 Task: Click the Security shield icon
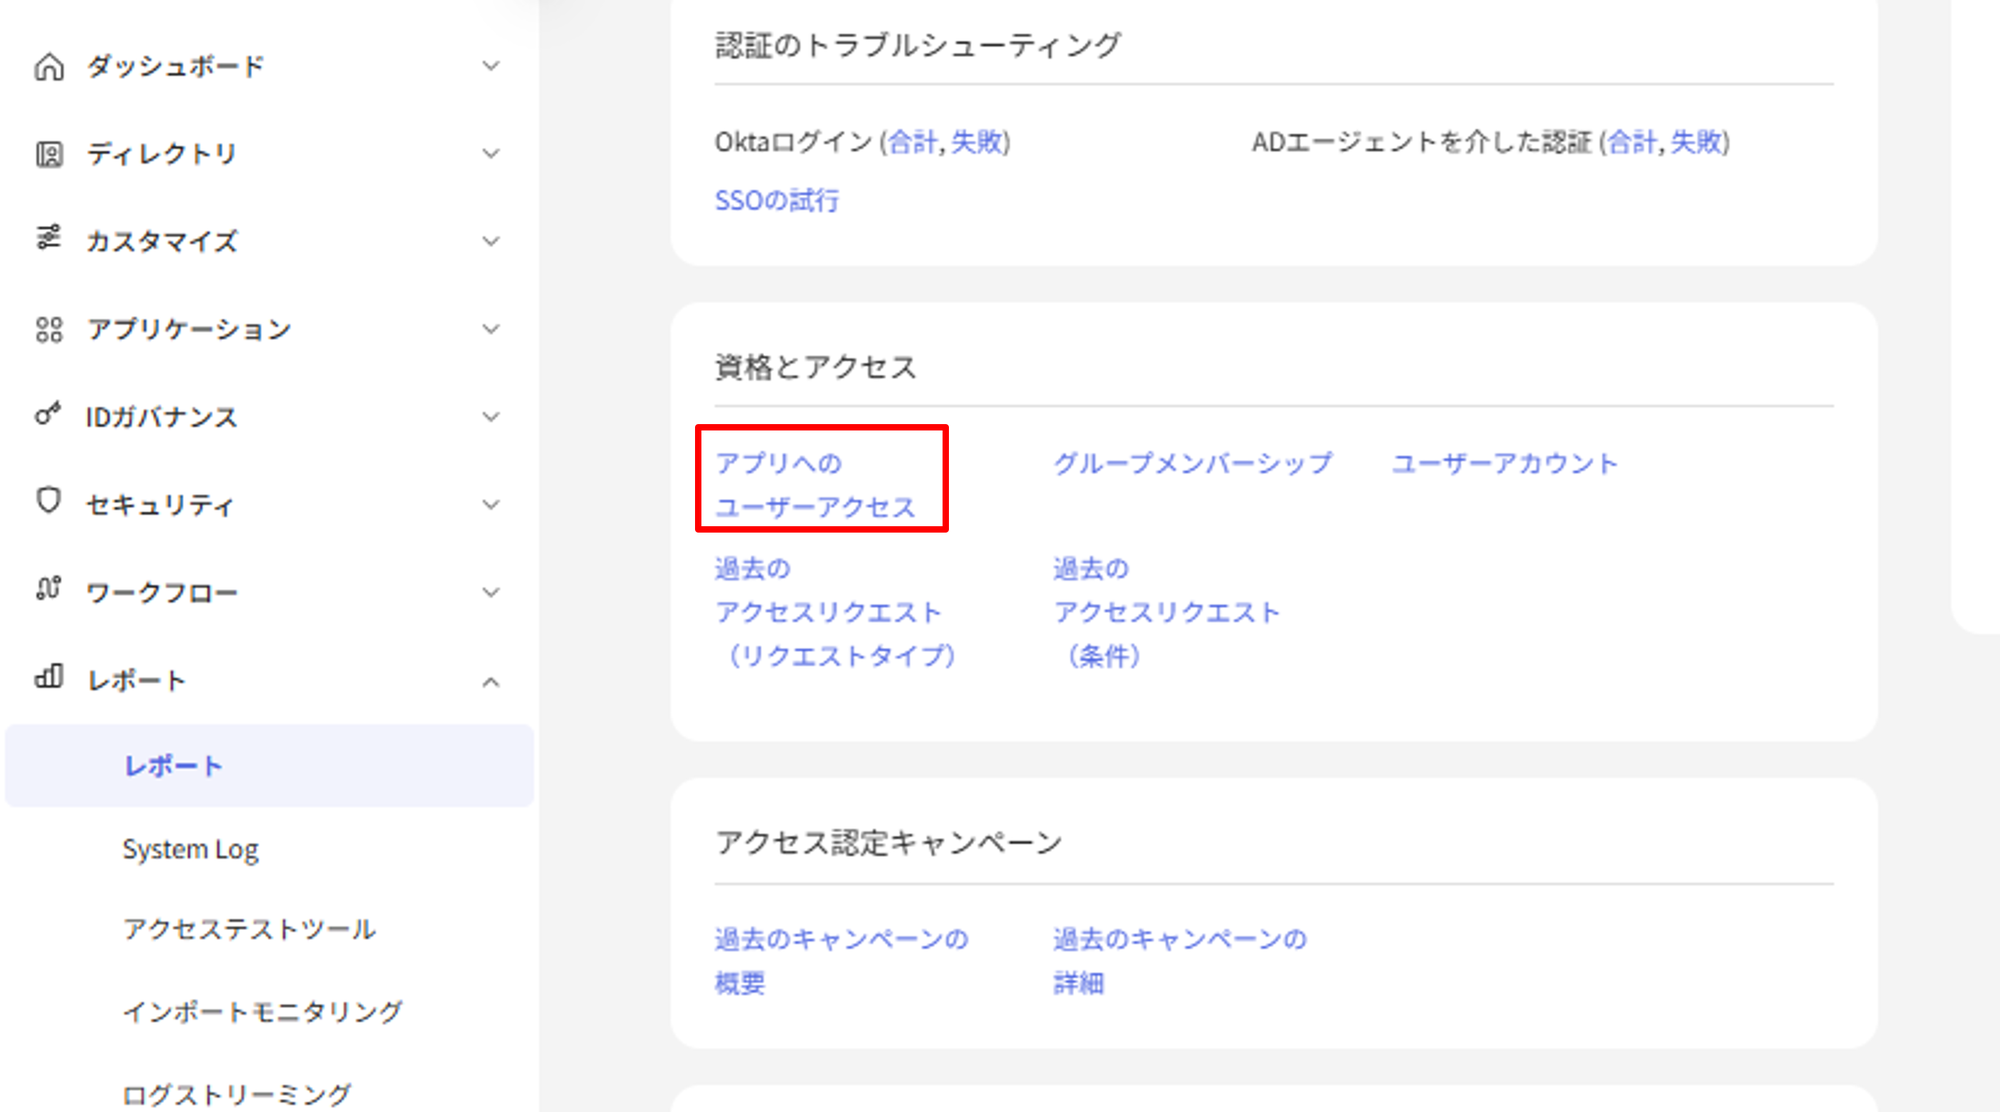click(x=48, y=501)
